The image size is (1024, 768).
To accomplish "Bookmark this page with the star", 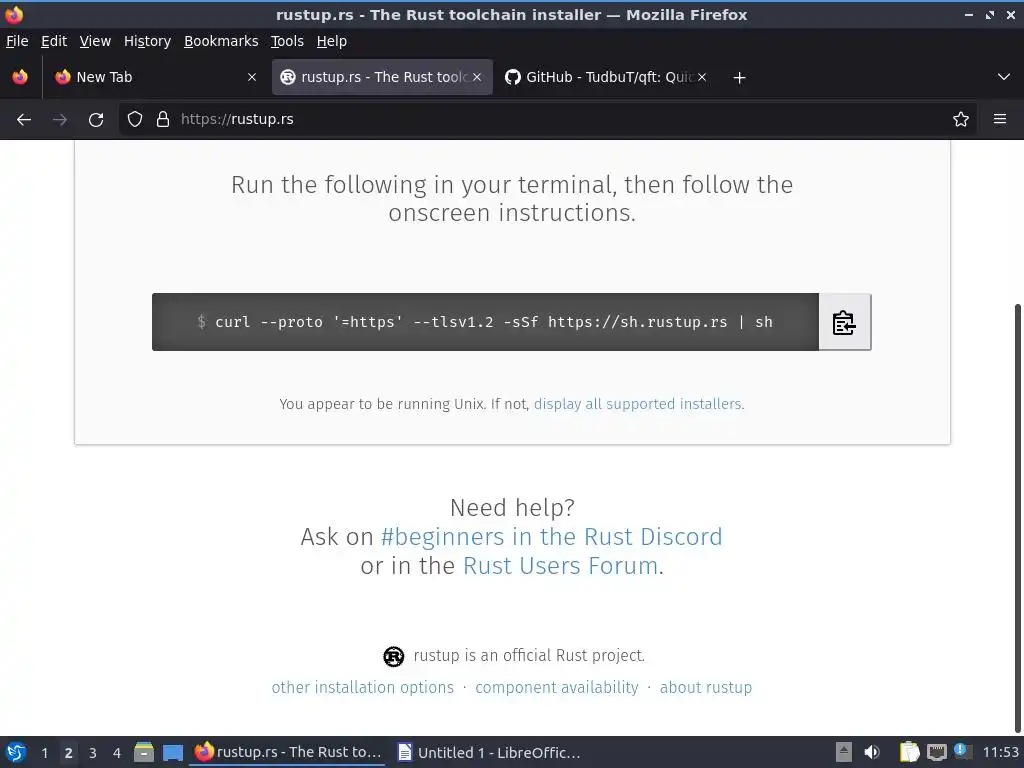I will tap(961, 120).
